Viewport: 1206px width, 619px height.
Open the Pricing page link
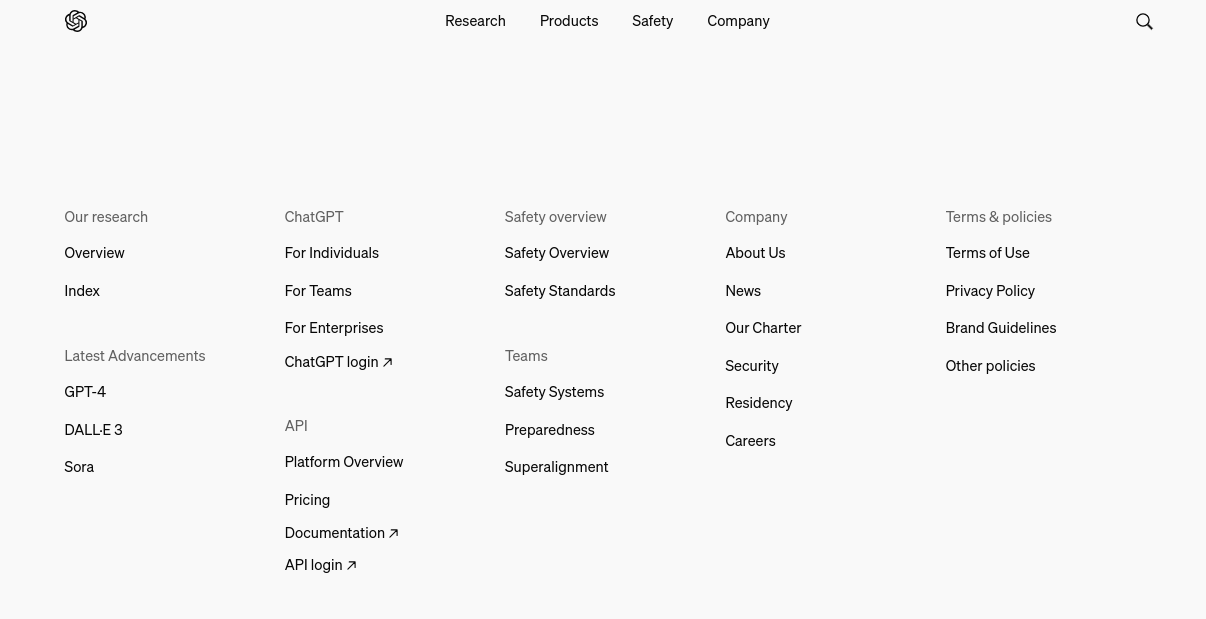[x=307, y=500]
